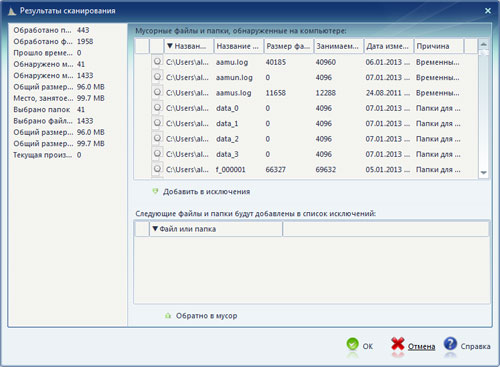Select the data_1 name cell

pyautogui.click(x=227, y=123)
